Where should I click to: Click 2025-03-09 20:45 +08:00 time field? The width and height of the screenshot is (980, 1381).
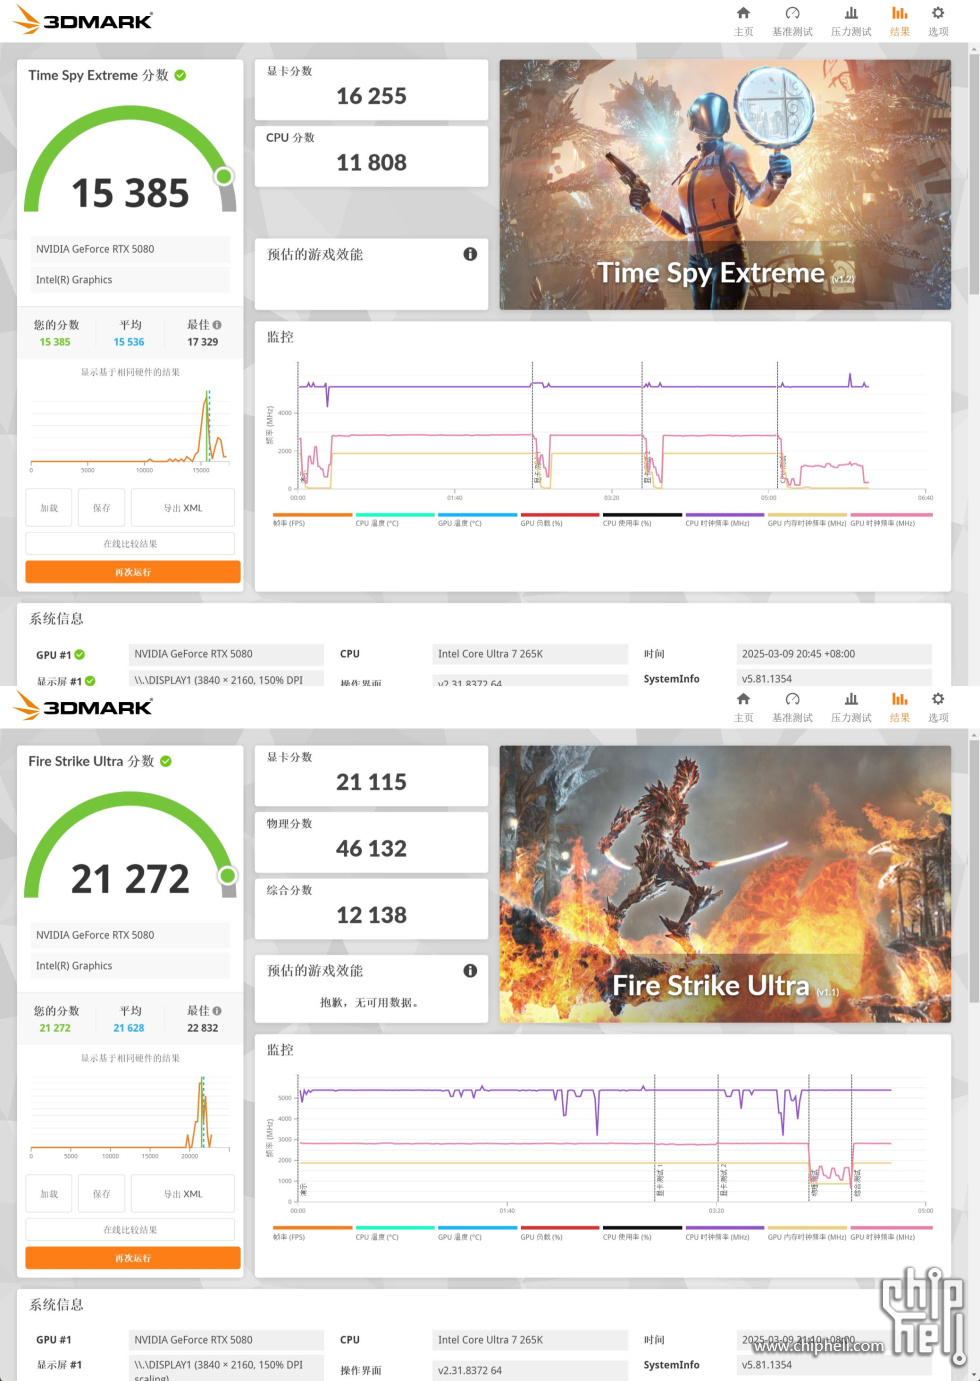(834, 654)
